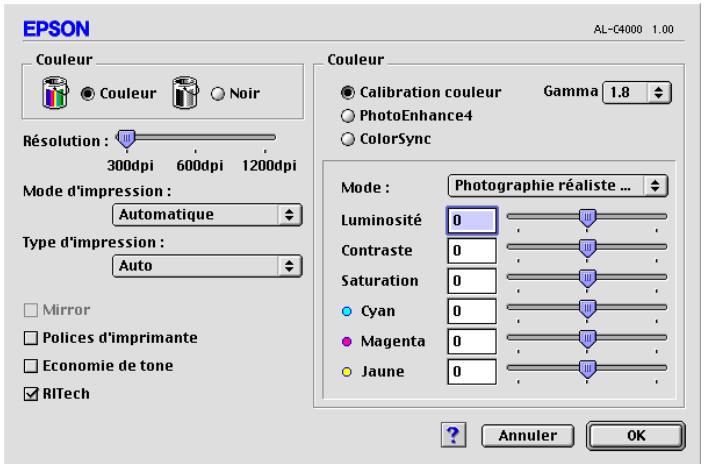Viewport: 704px width, 464px height.
Task: Click the 300dpi resolution label
Action: 130,166
